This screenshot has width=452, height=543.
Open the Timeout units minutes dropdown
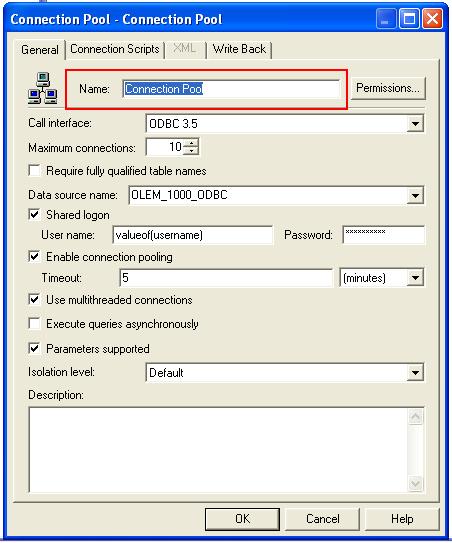(x=415, y=278)
